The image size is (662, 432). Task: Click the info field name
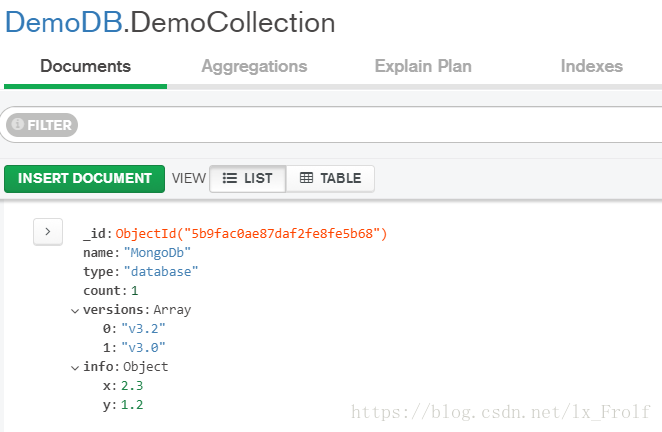[x=98, y=367]
